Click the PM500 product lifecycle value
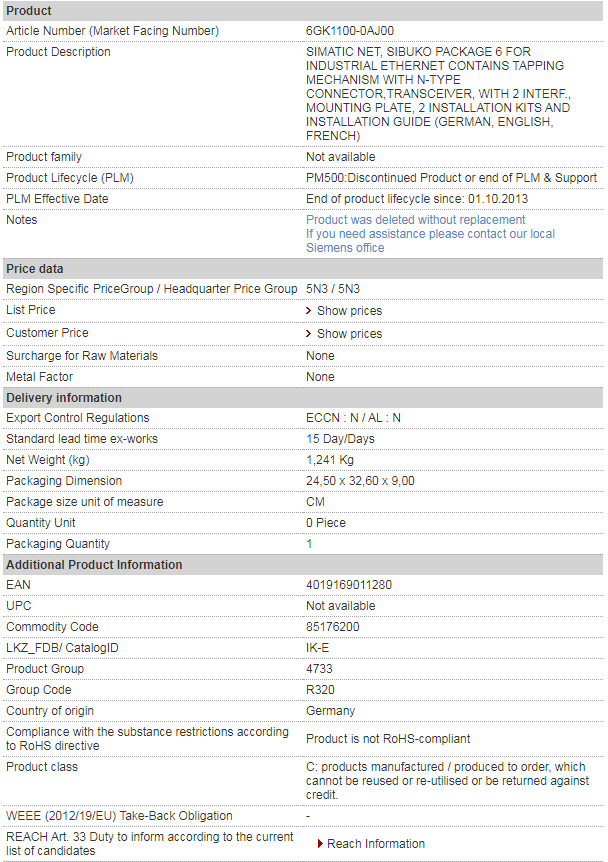The image size is (608, 862). 451,178
